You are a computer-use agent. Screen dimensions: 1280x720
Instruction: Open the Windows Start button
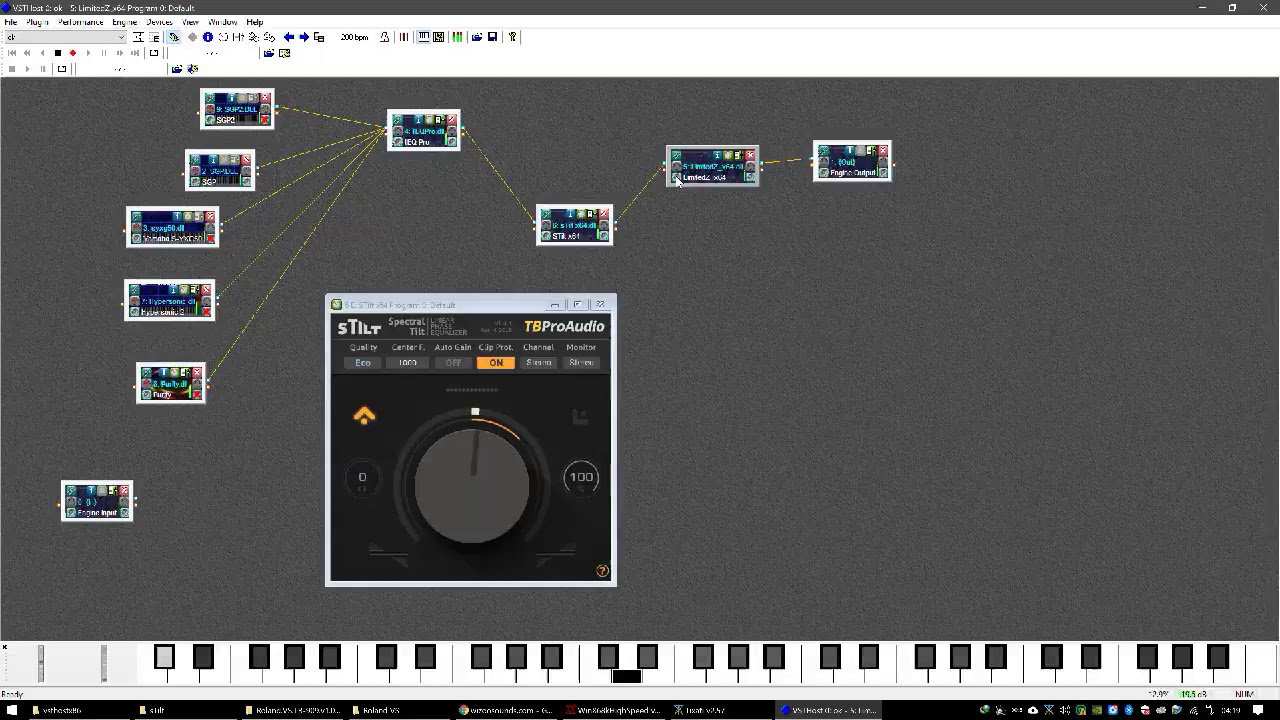click(x=12, y=710)
